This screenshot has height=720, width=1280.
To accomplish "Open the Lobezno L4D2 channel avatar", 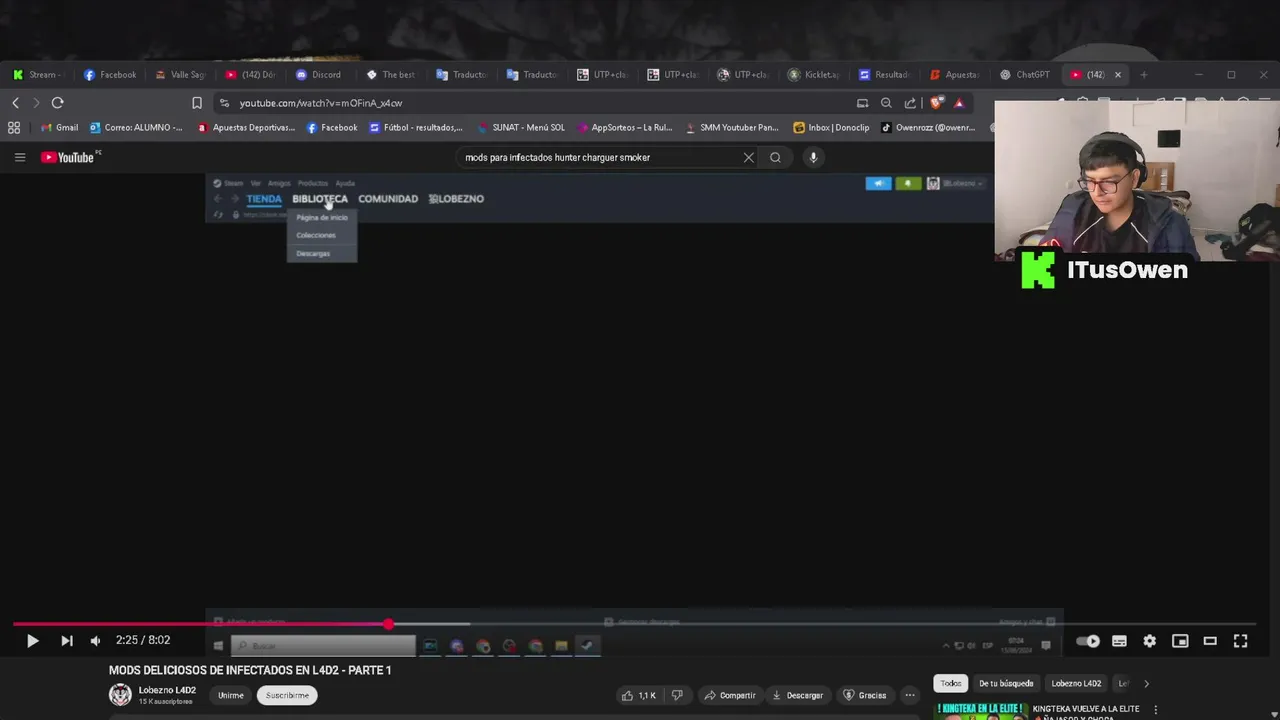I will tap(120, 695).
